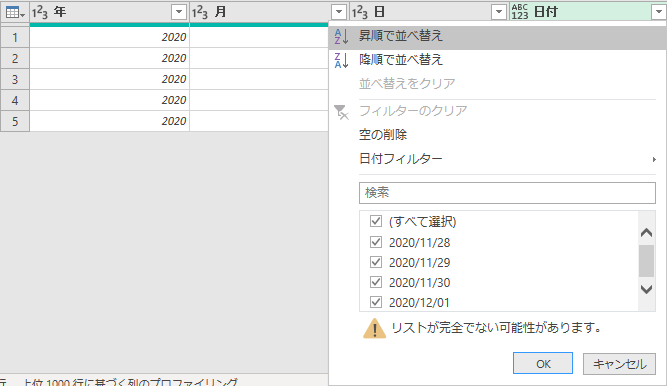Click the ascending sort A-Z icon
This screenshot has height=386, width=667.
(342, 37)
